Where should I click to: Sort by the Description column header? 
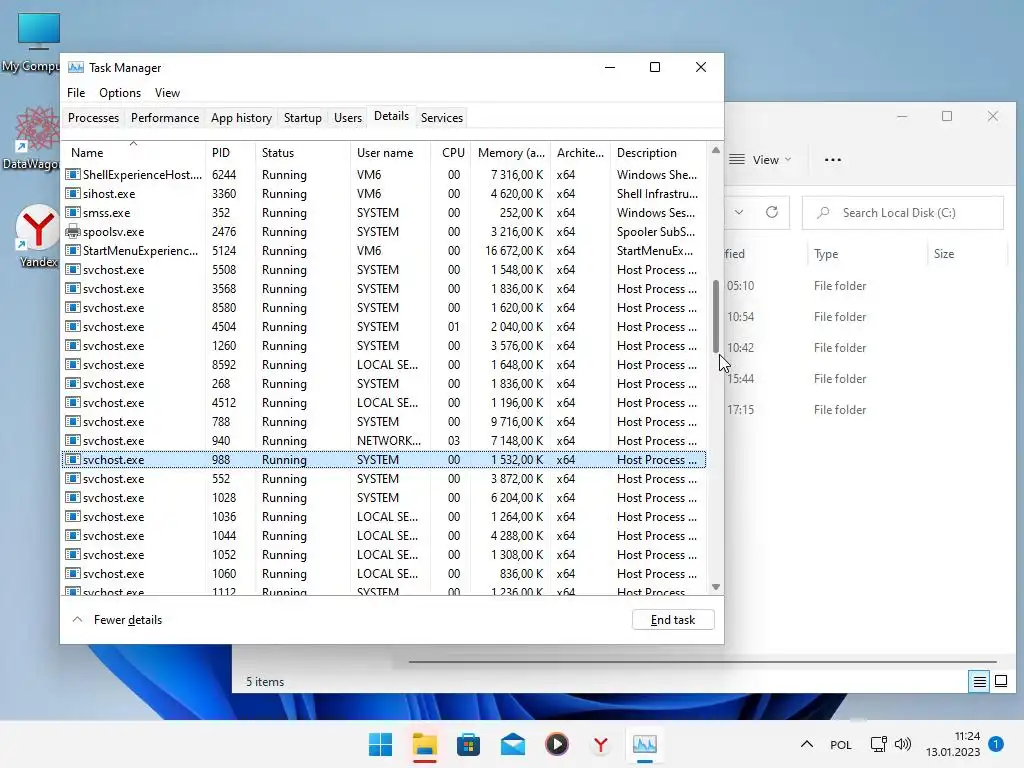click(x=658, y=152)
